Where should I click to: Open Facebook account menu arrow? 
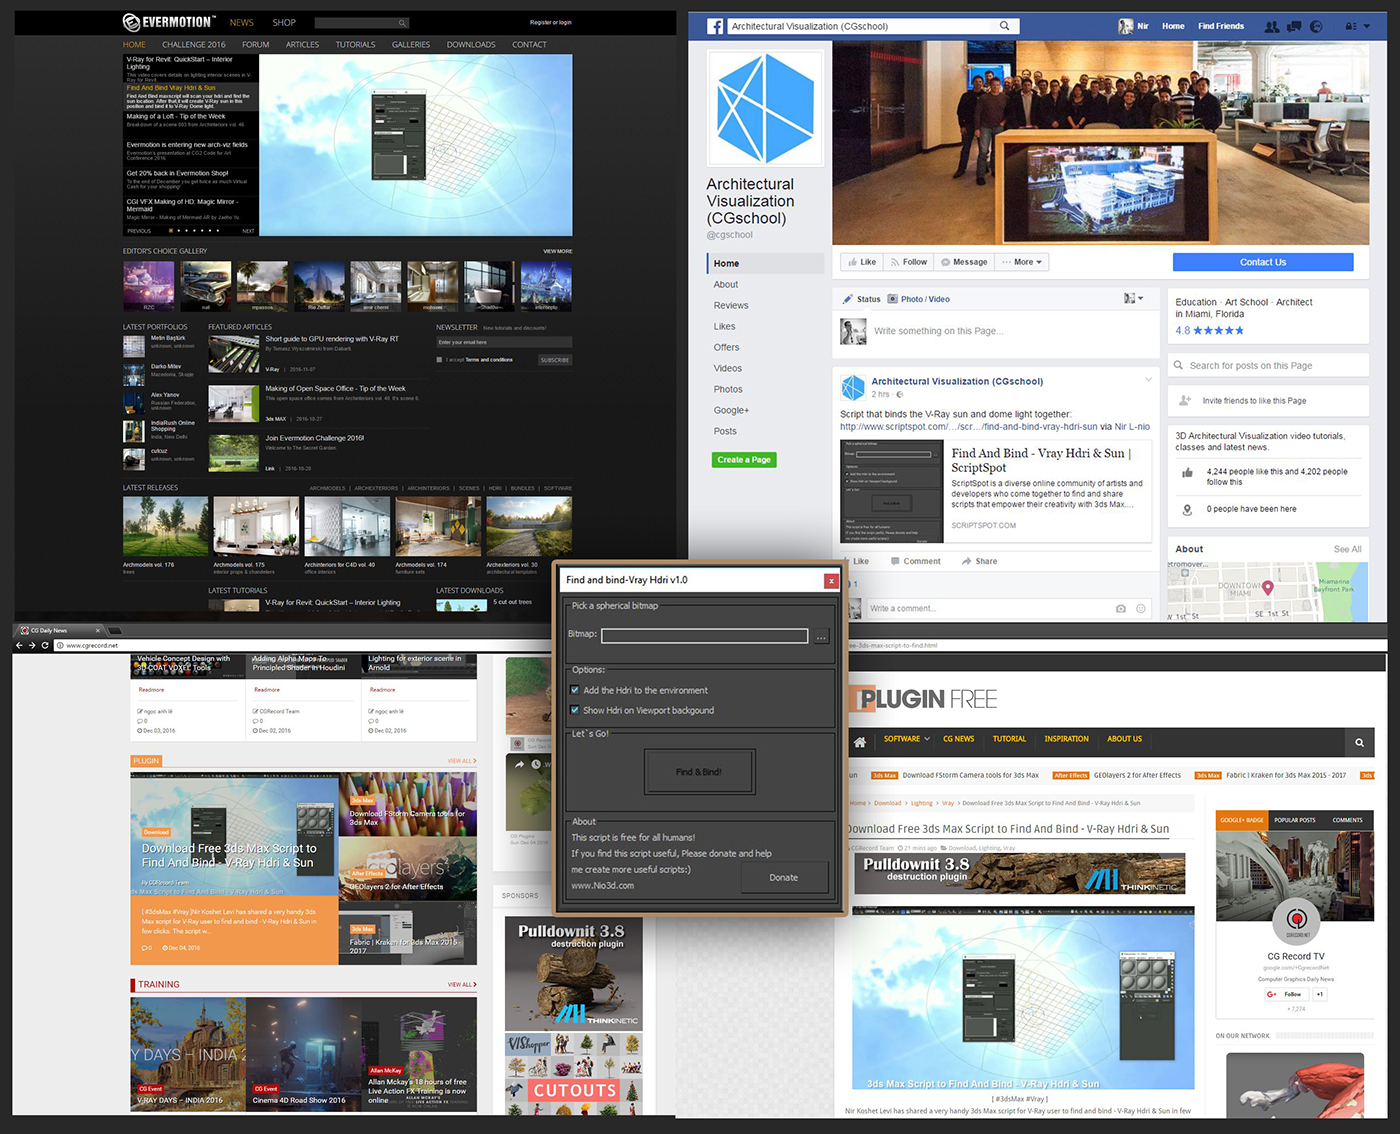[1367, 26]
